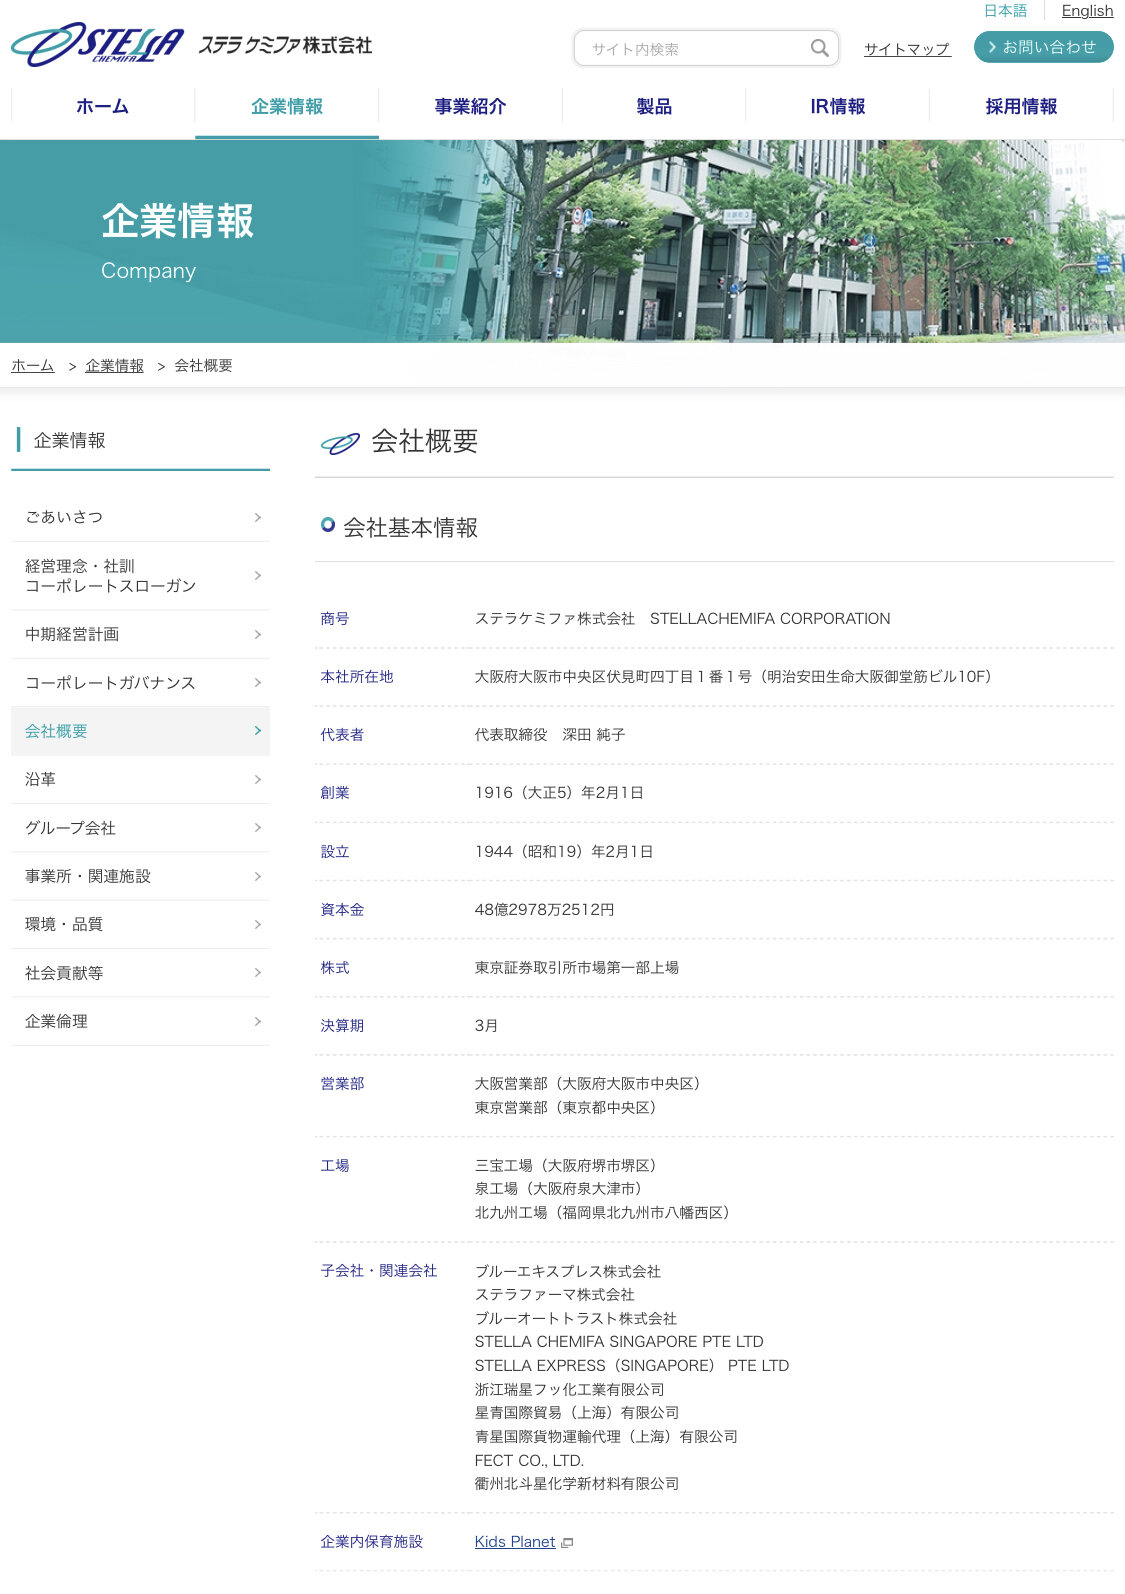Select 中期経営計画 in the sidebar
The height and width of the screenshot is (1594, 1125).
[x=72, y=634]
